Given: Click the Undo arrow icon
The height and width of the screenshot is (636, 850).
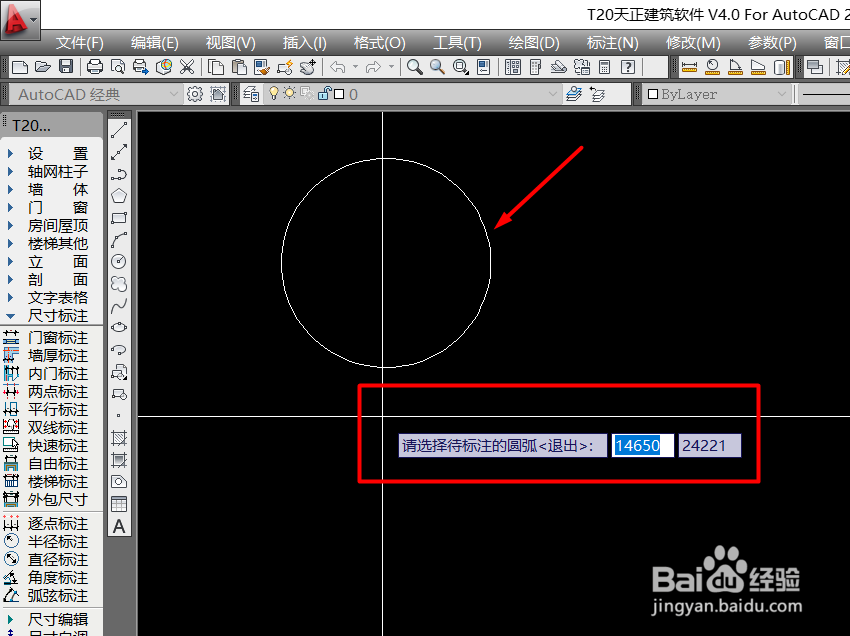Looking at the screenshot, I should tap(338, 67).
